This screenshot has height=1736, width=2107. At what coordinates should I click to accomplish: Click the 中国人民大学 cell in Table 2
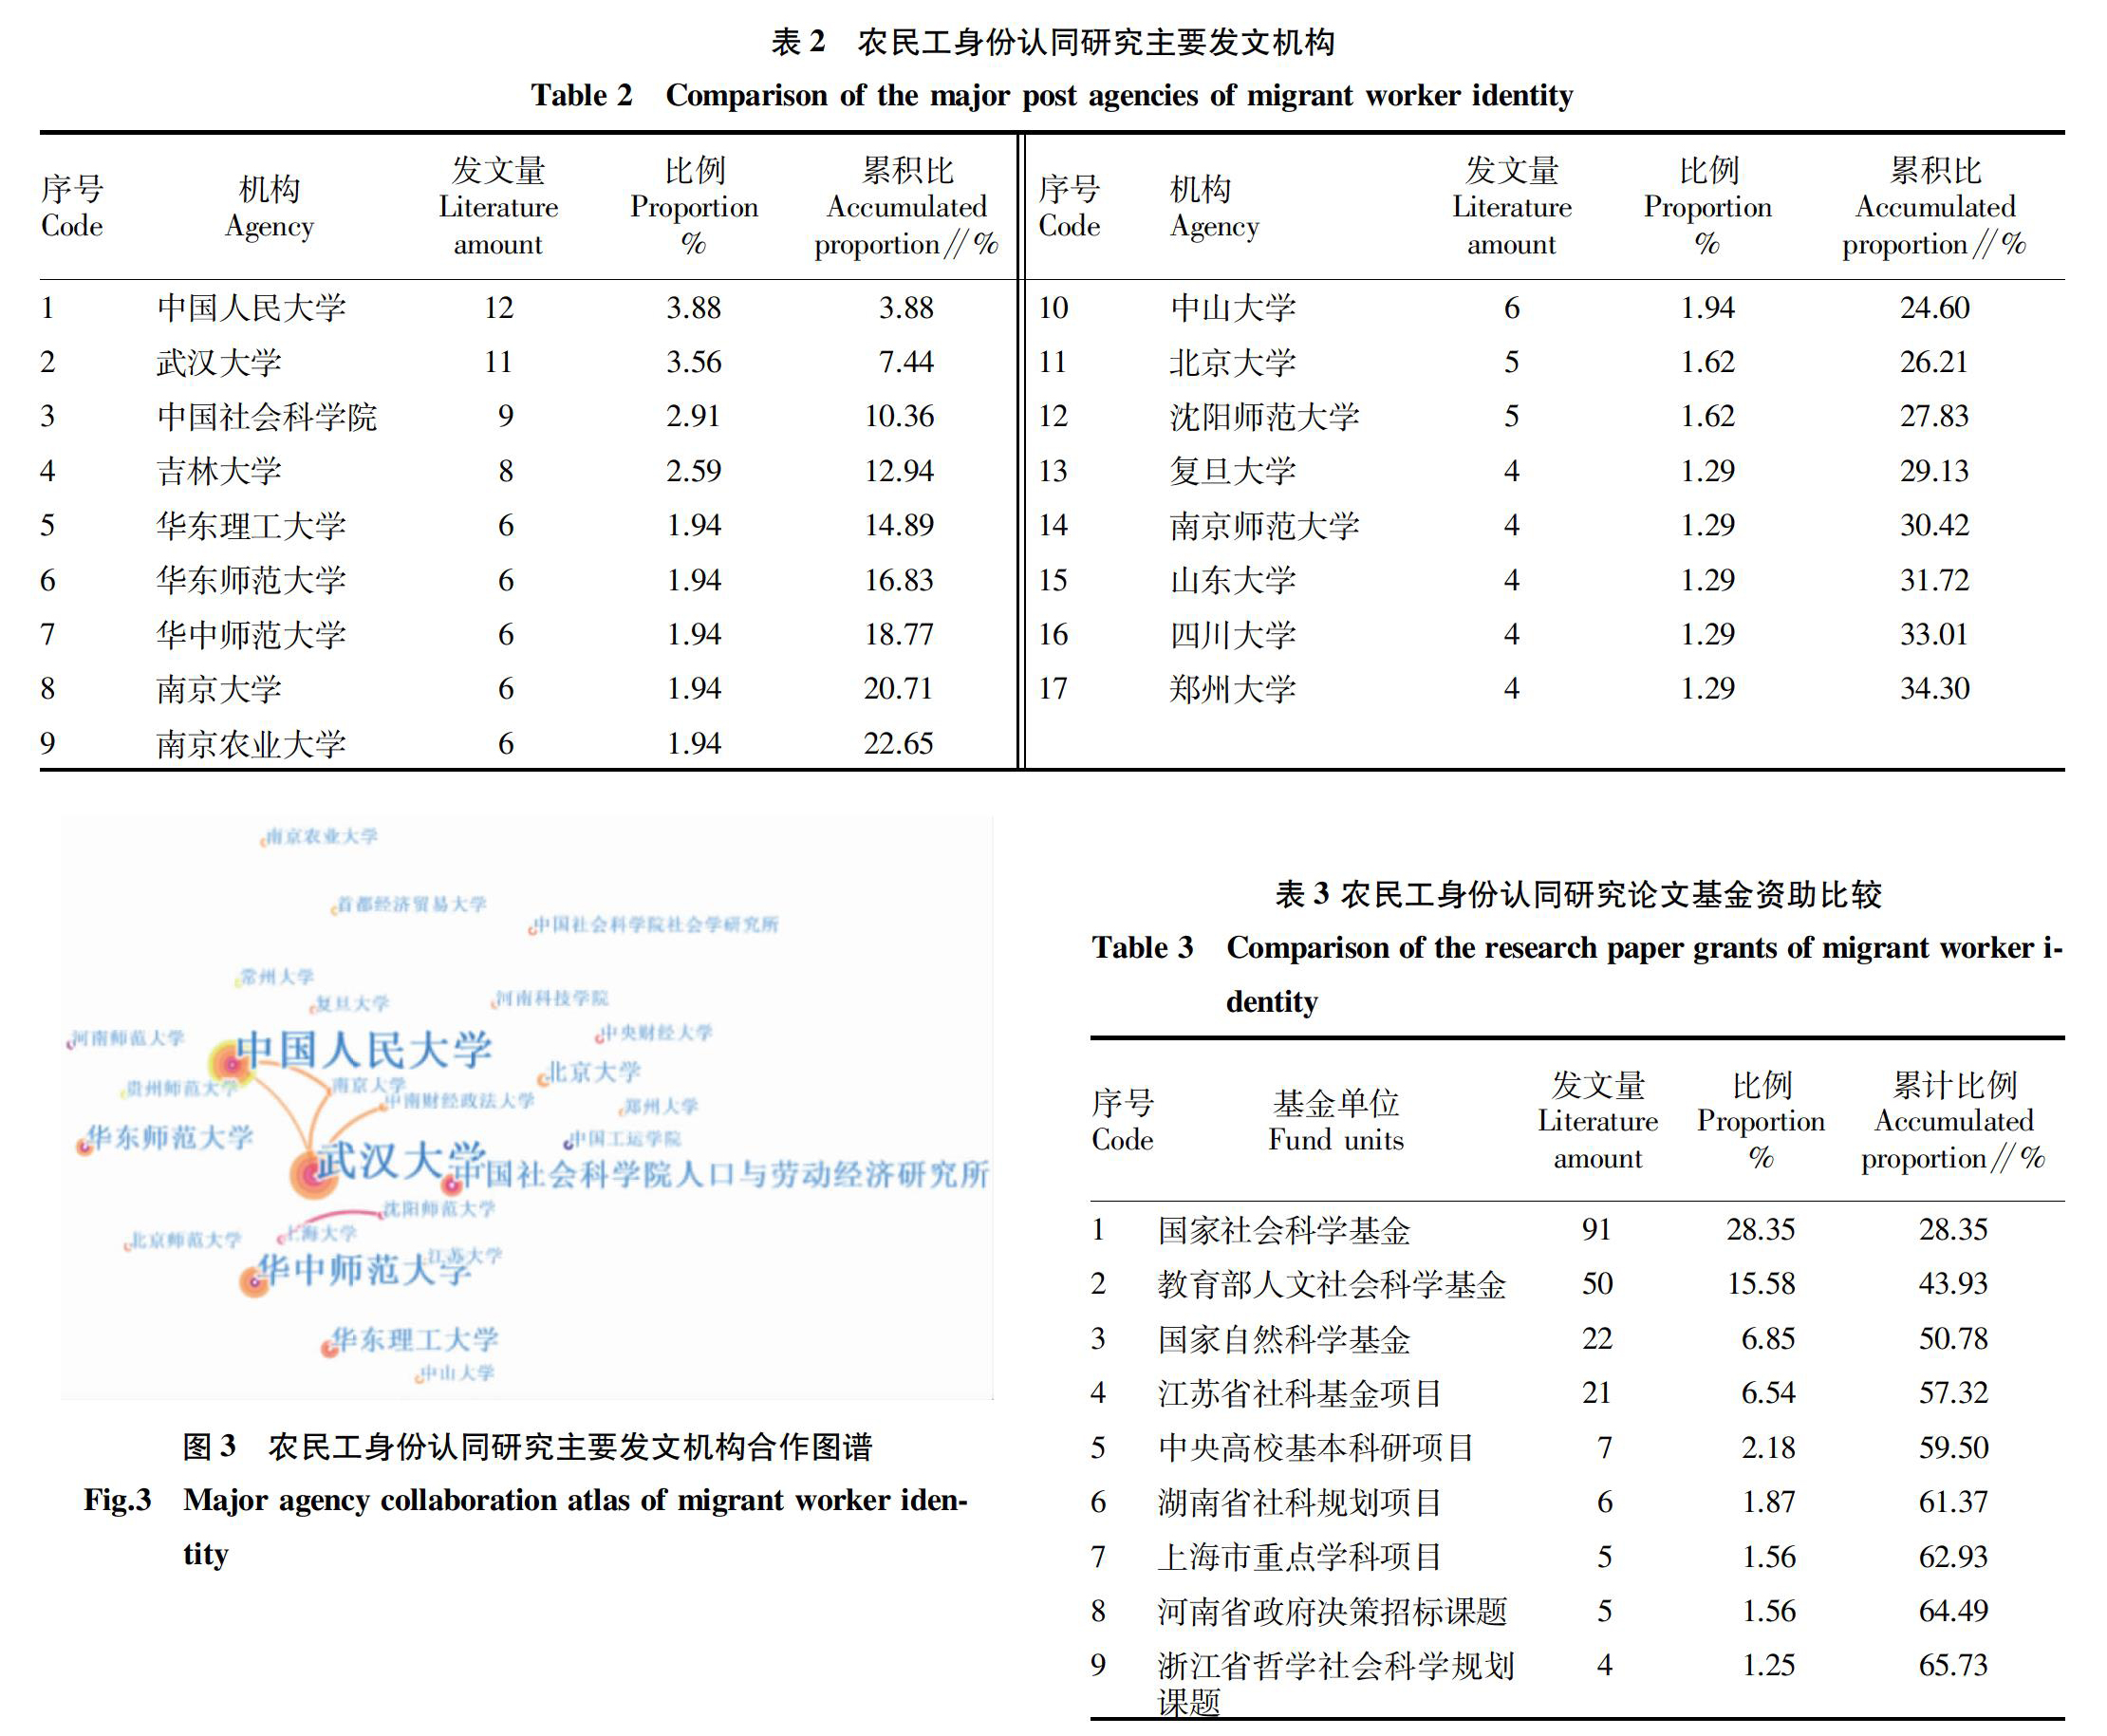pos(251,308)
